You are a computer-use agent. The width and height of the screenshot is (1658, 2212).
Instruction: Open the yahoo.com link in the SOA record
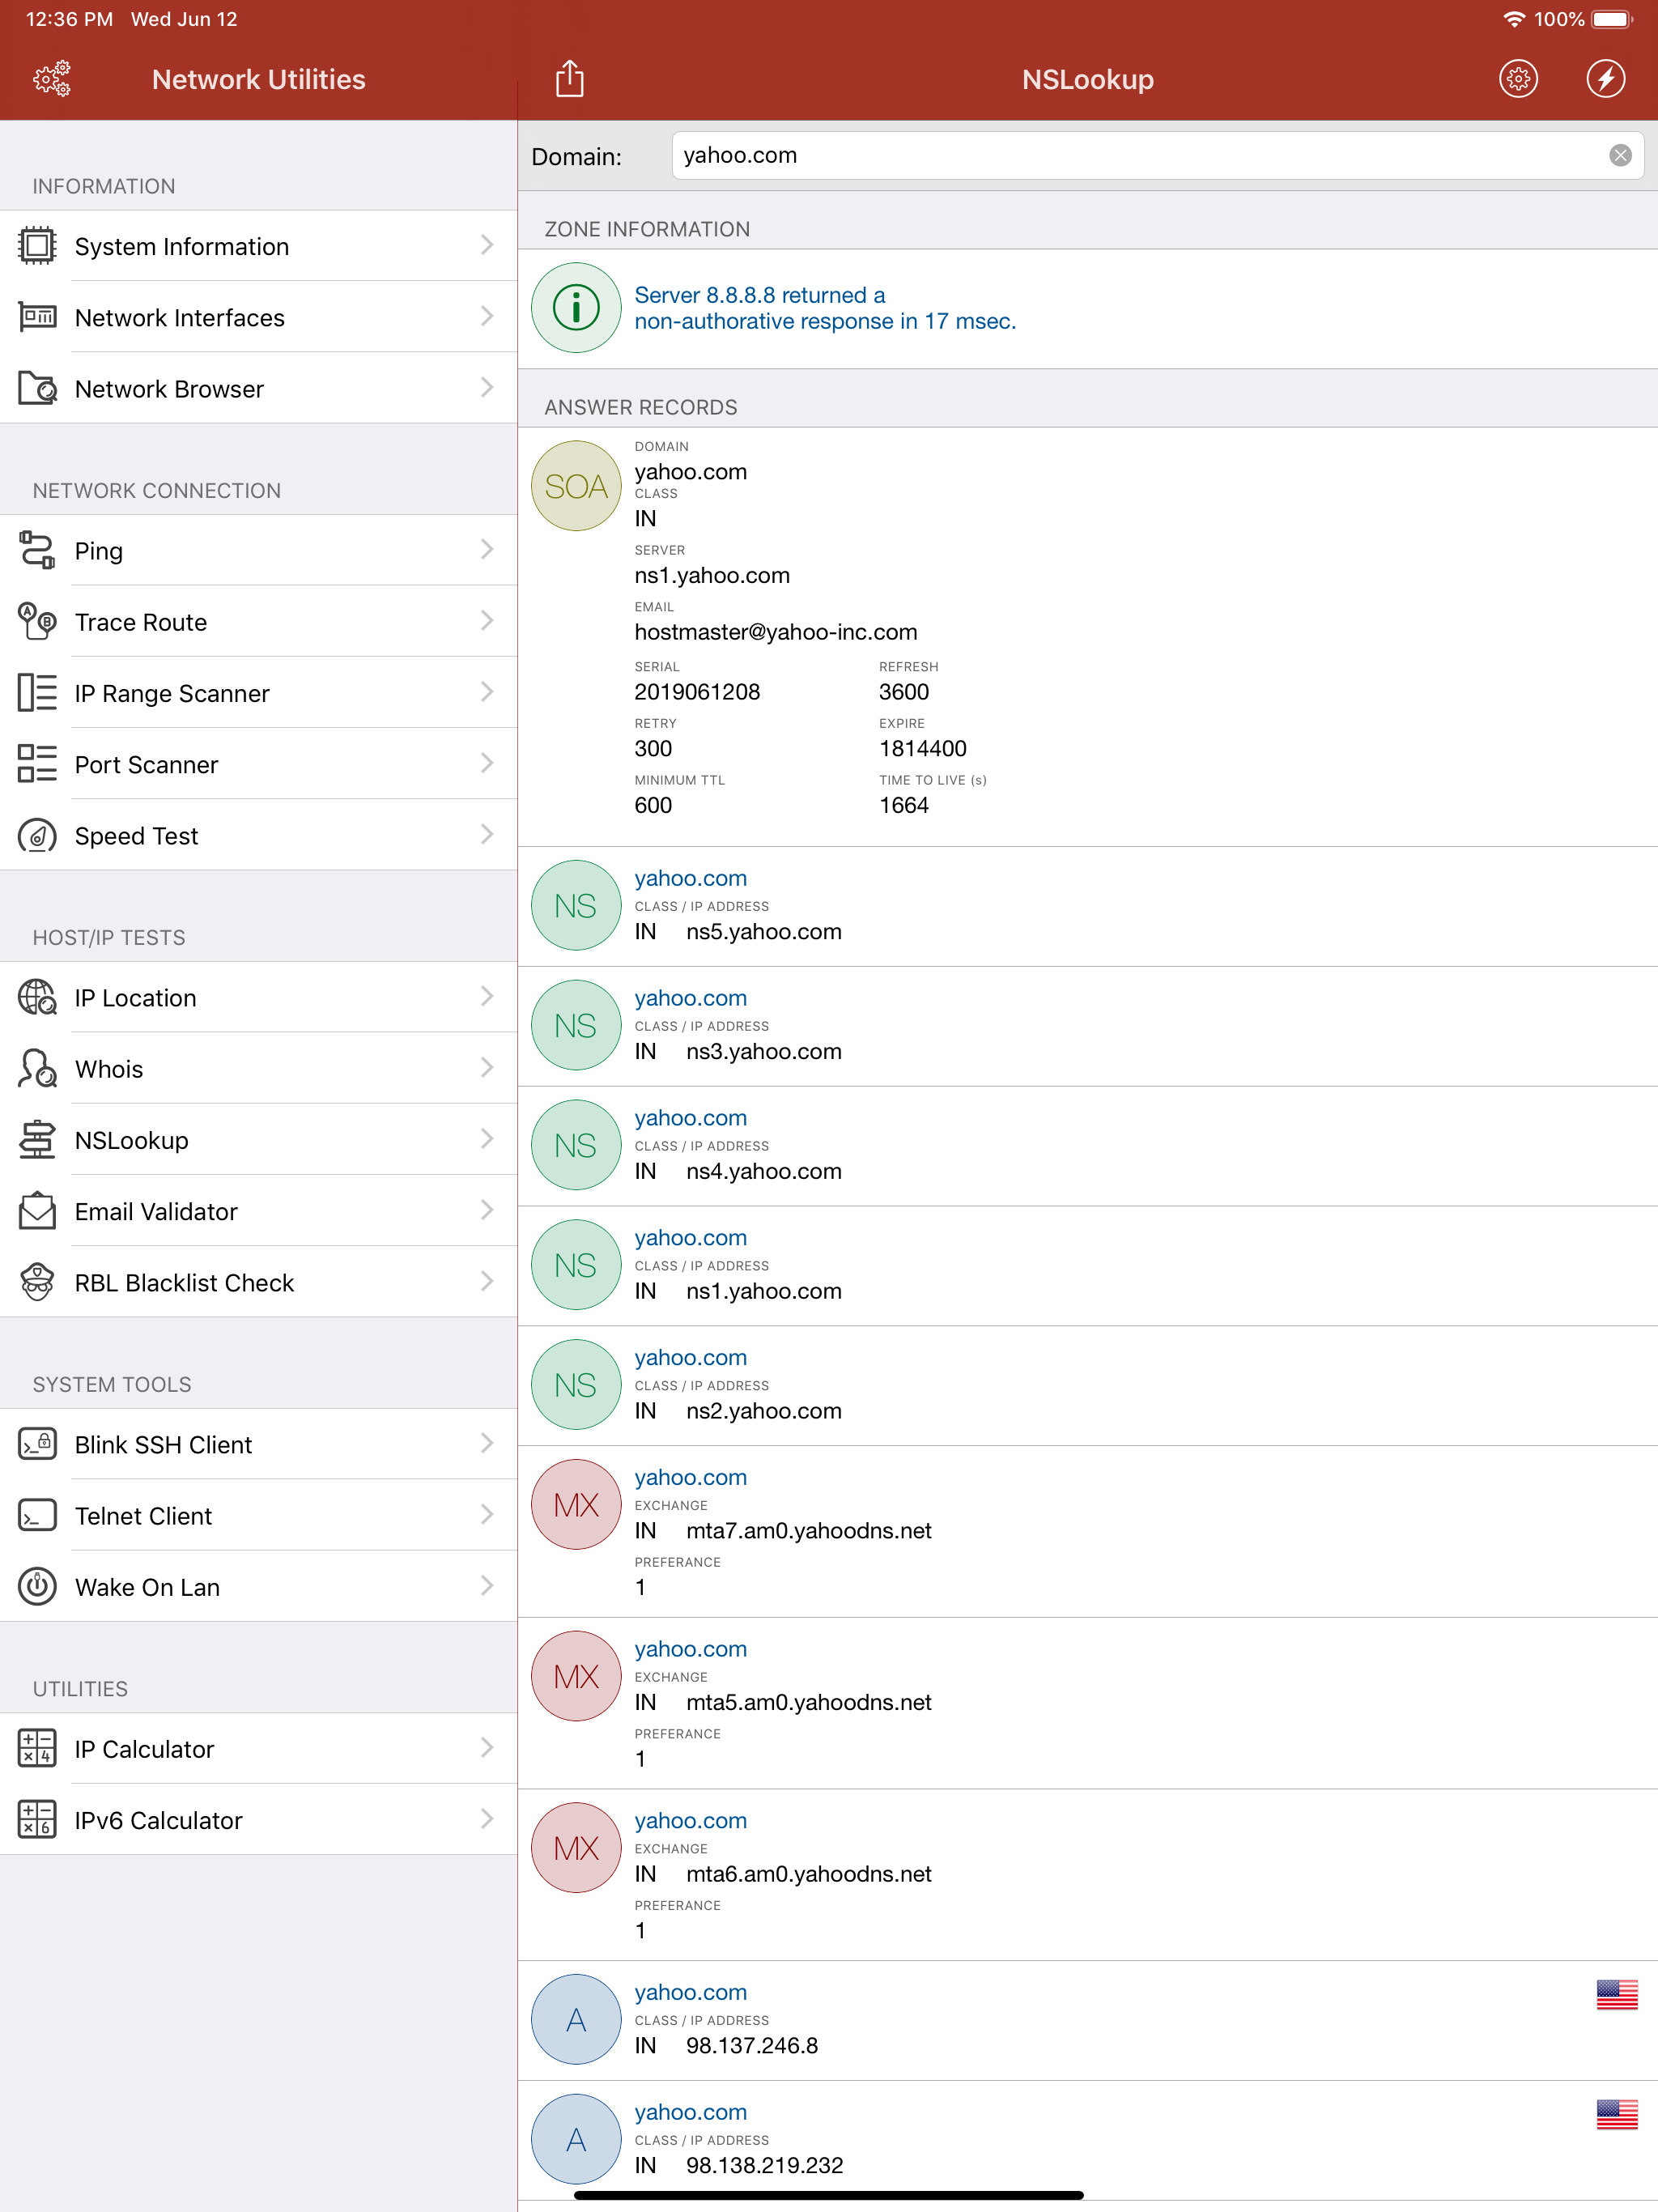tap(691, 471)
